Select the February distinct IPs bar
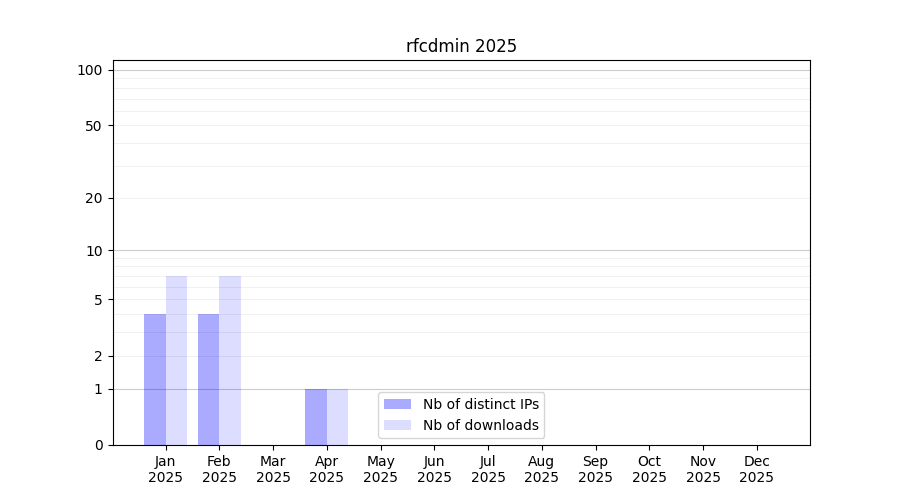Viewport: 900px width, 500px height. pyautogui.click(x=208, y=380)
